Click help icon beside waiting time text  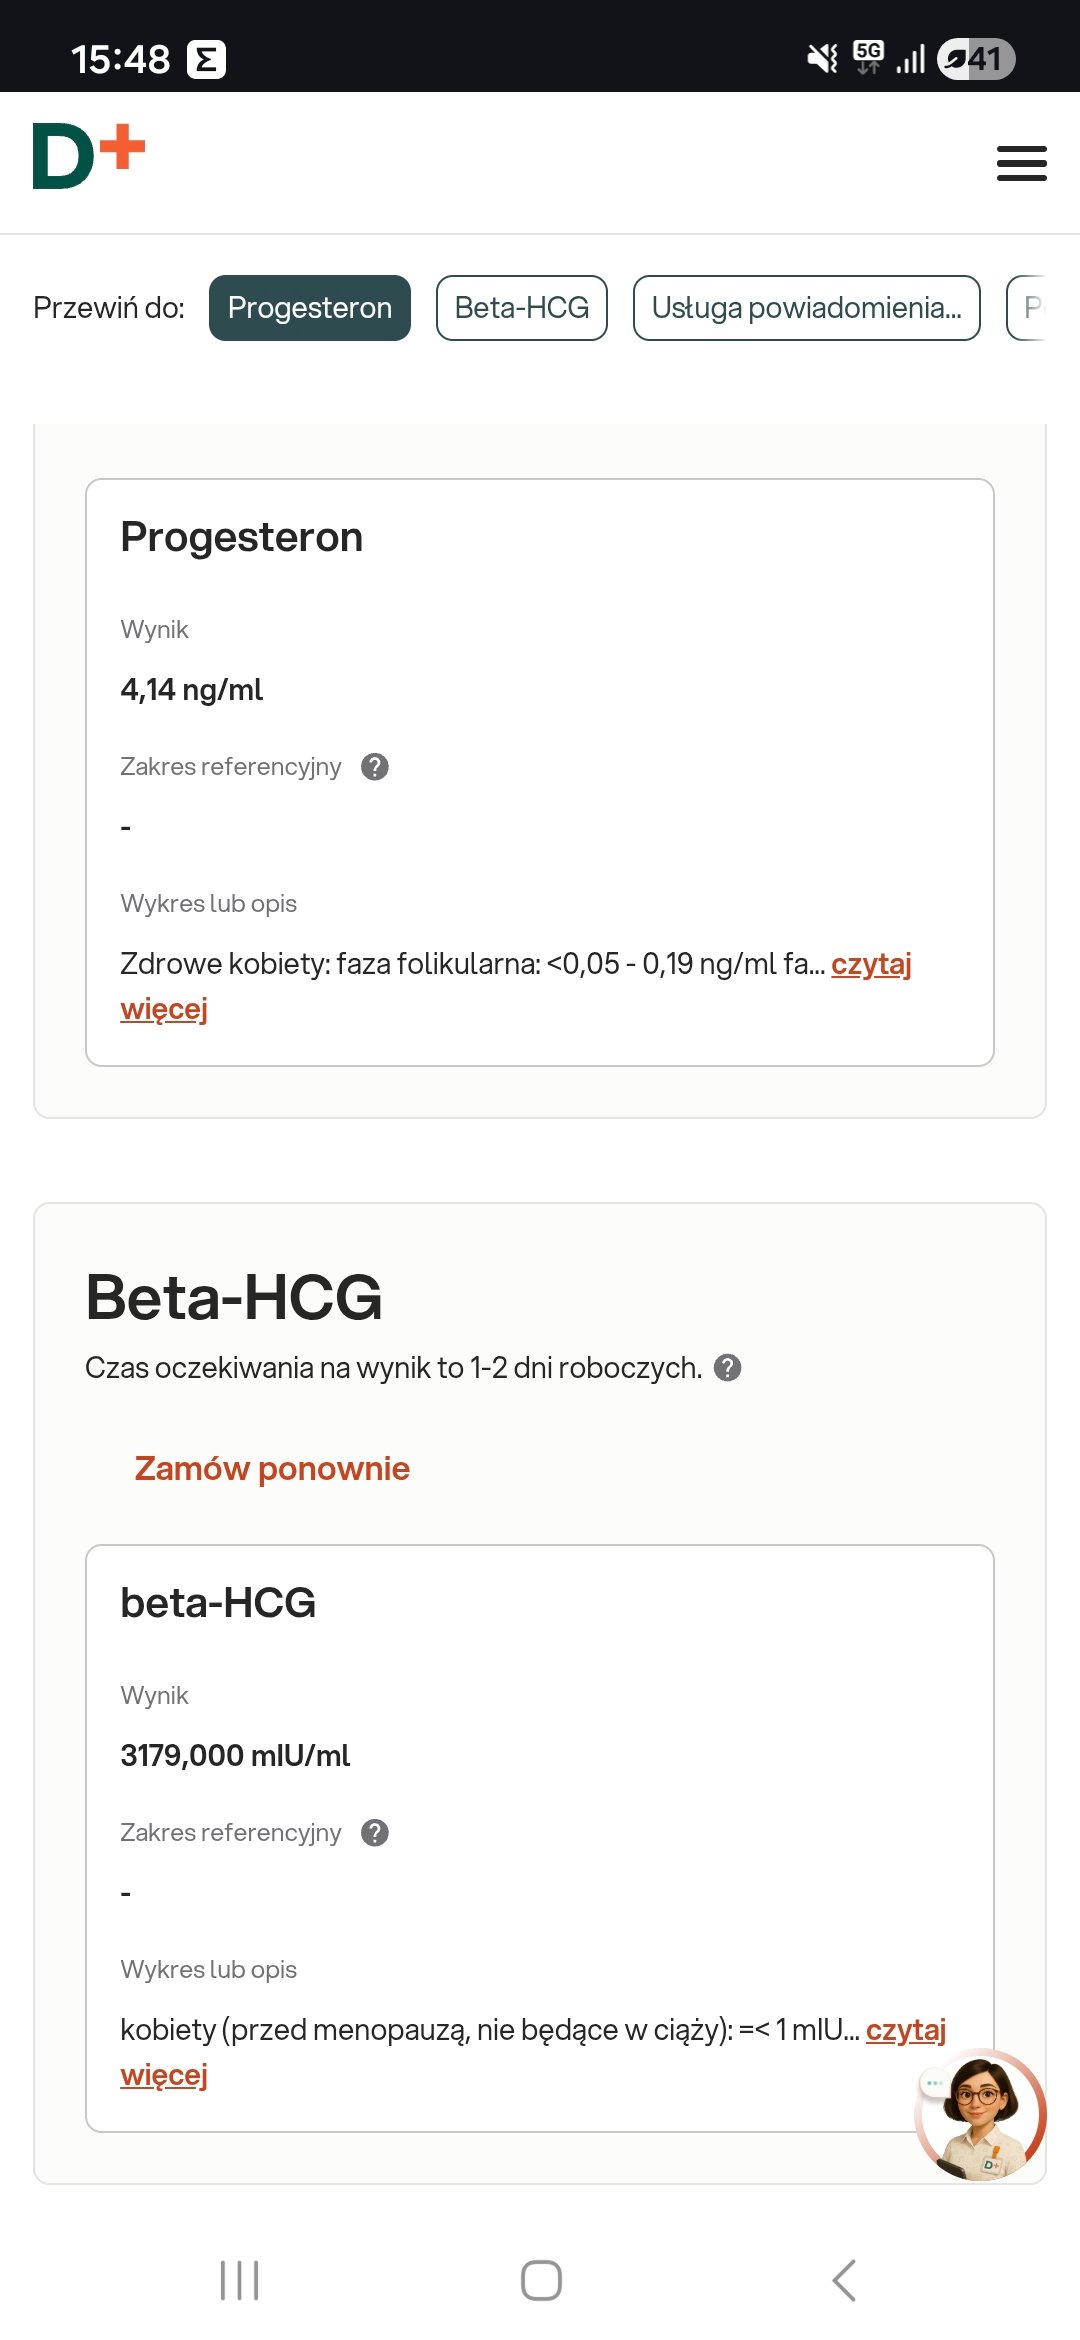click(728, 1368)
